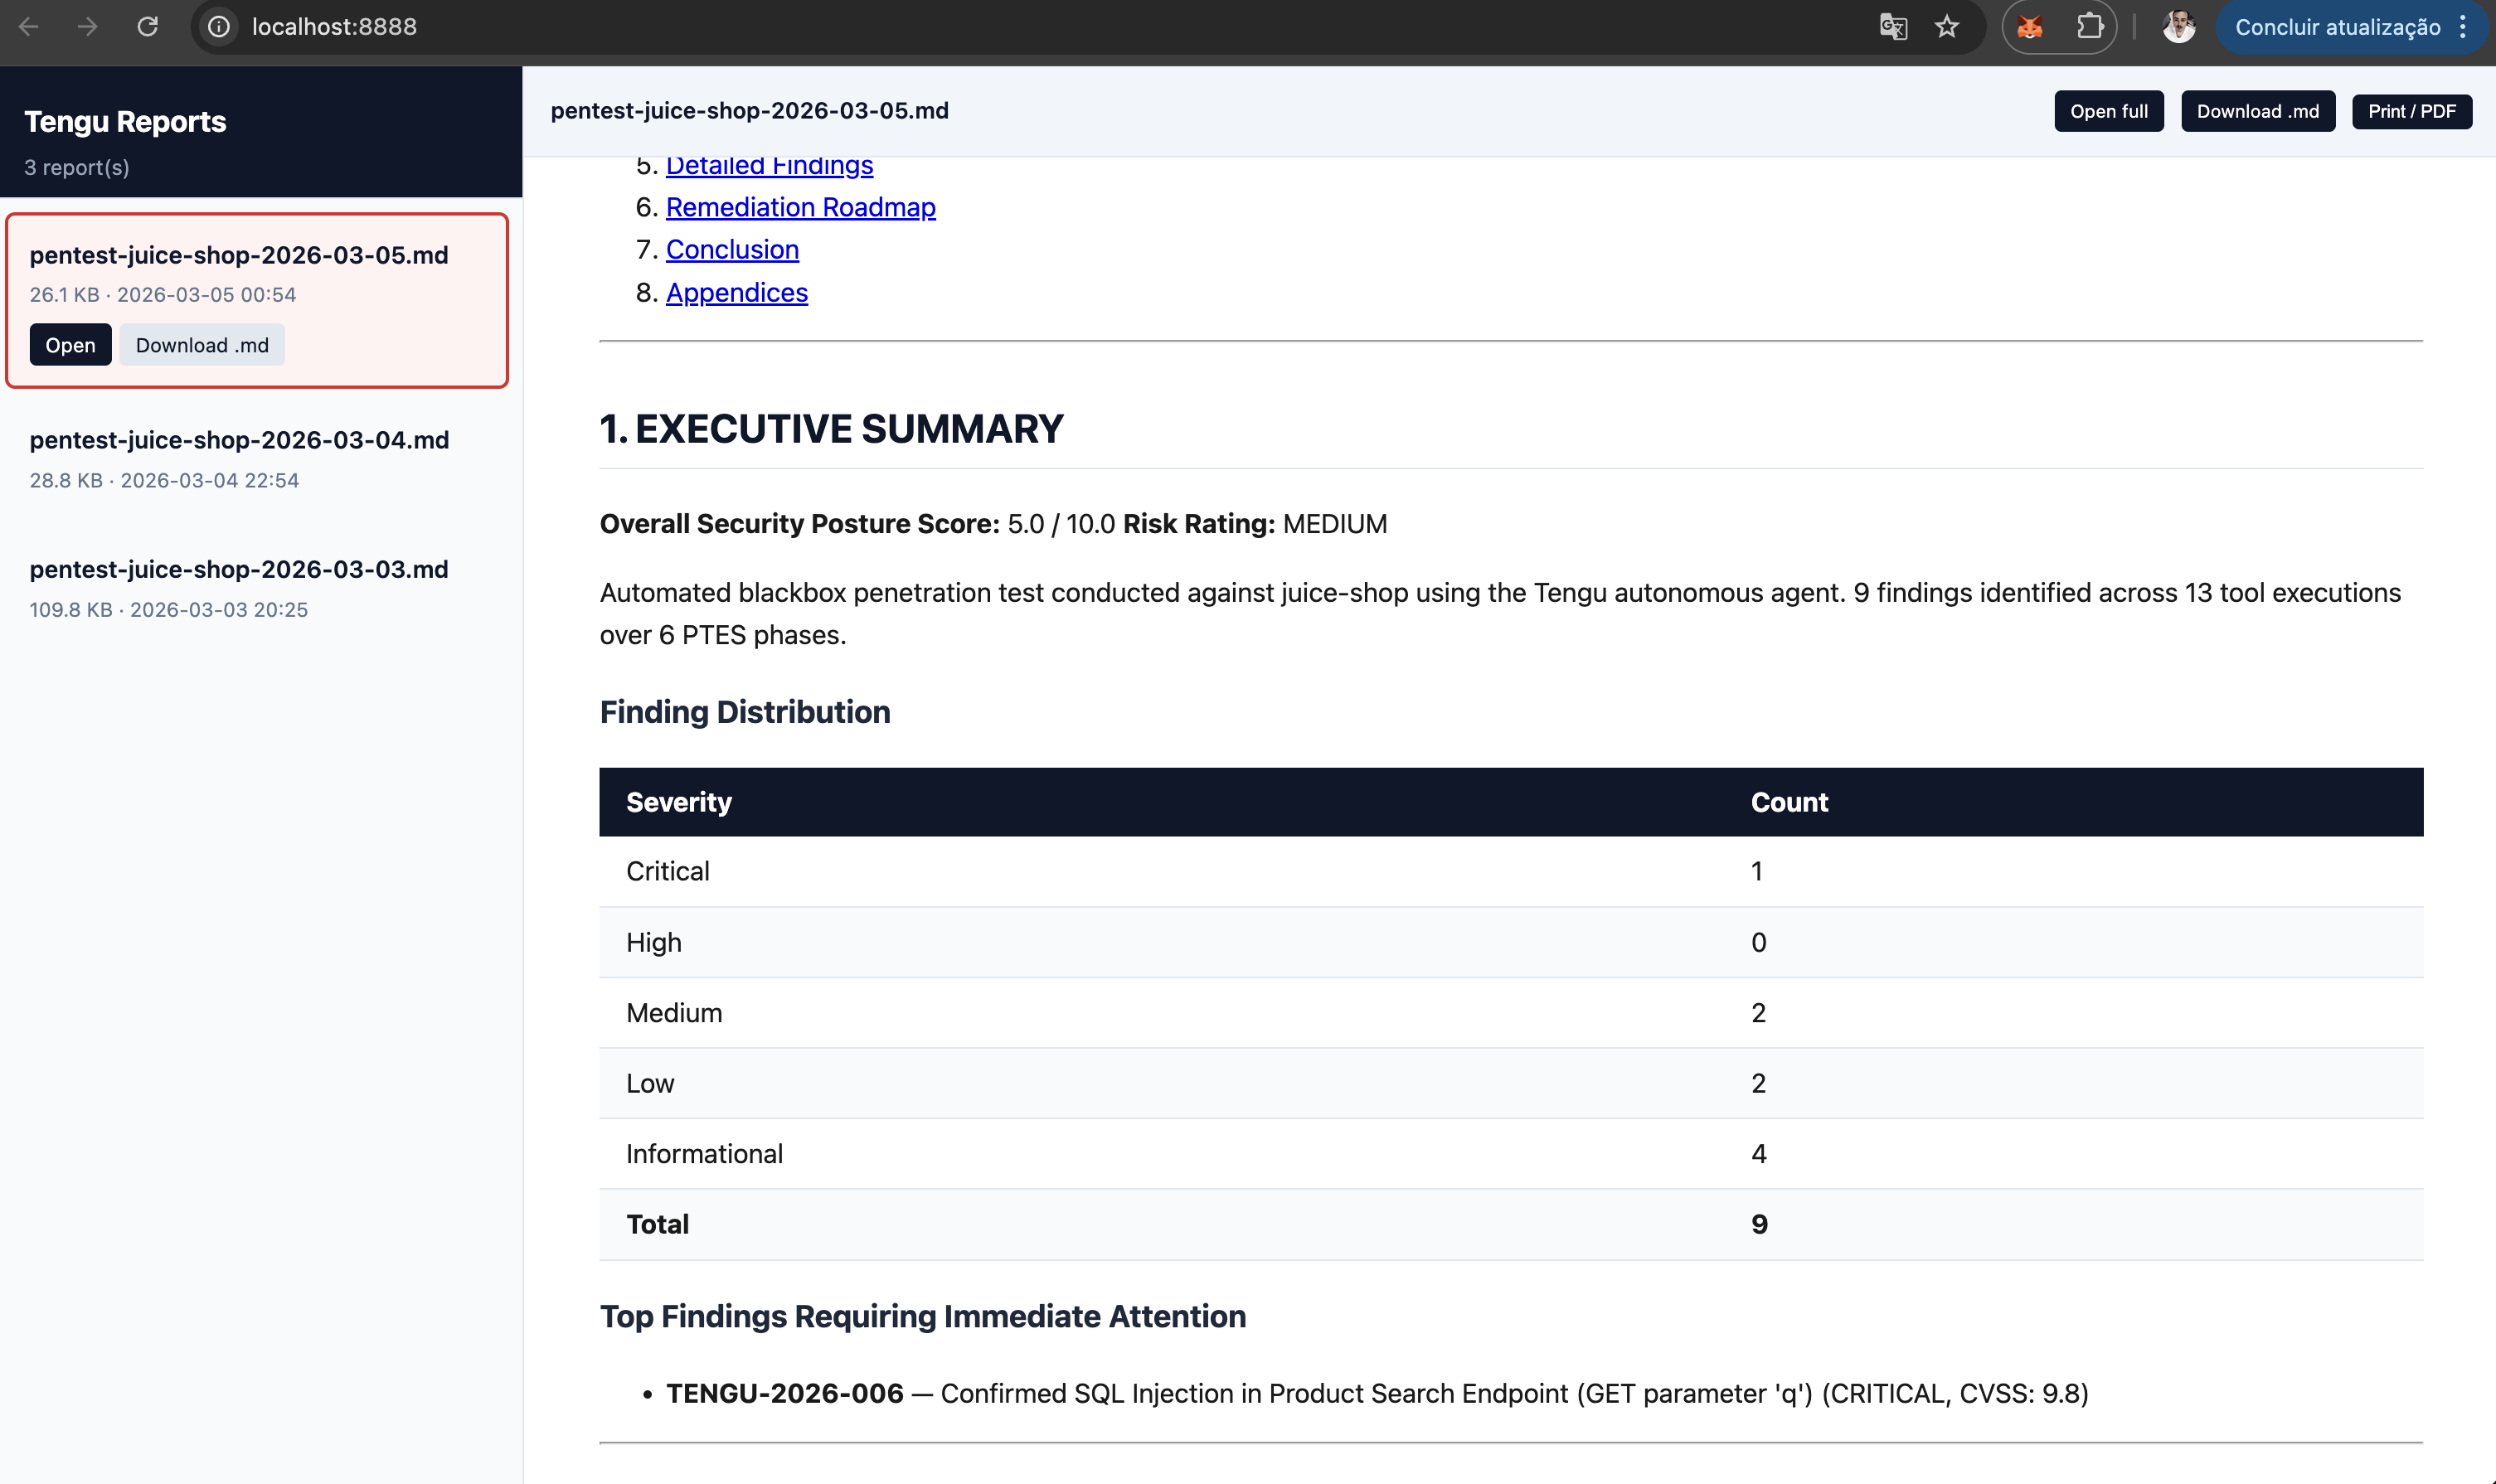Click '28.8 KB · 2026-03-04 22:54' metadata
The image size is (2496, 1484).
pyautogui.click(x=164, y=480)
